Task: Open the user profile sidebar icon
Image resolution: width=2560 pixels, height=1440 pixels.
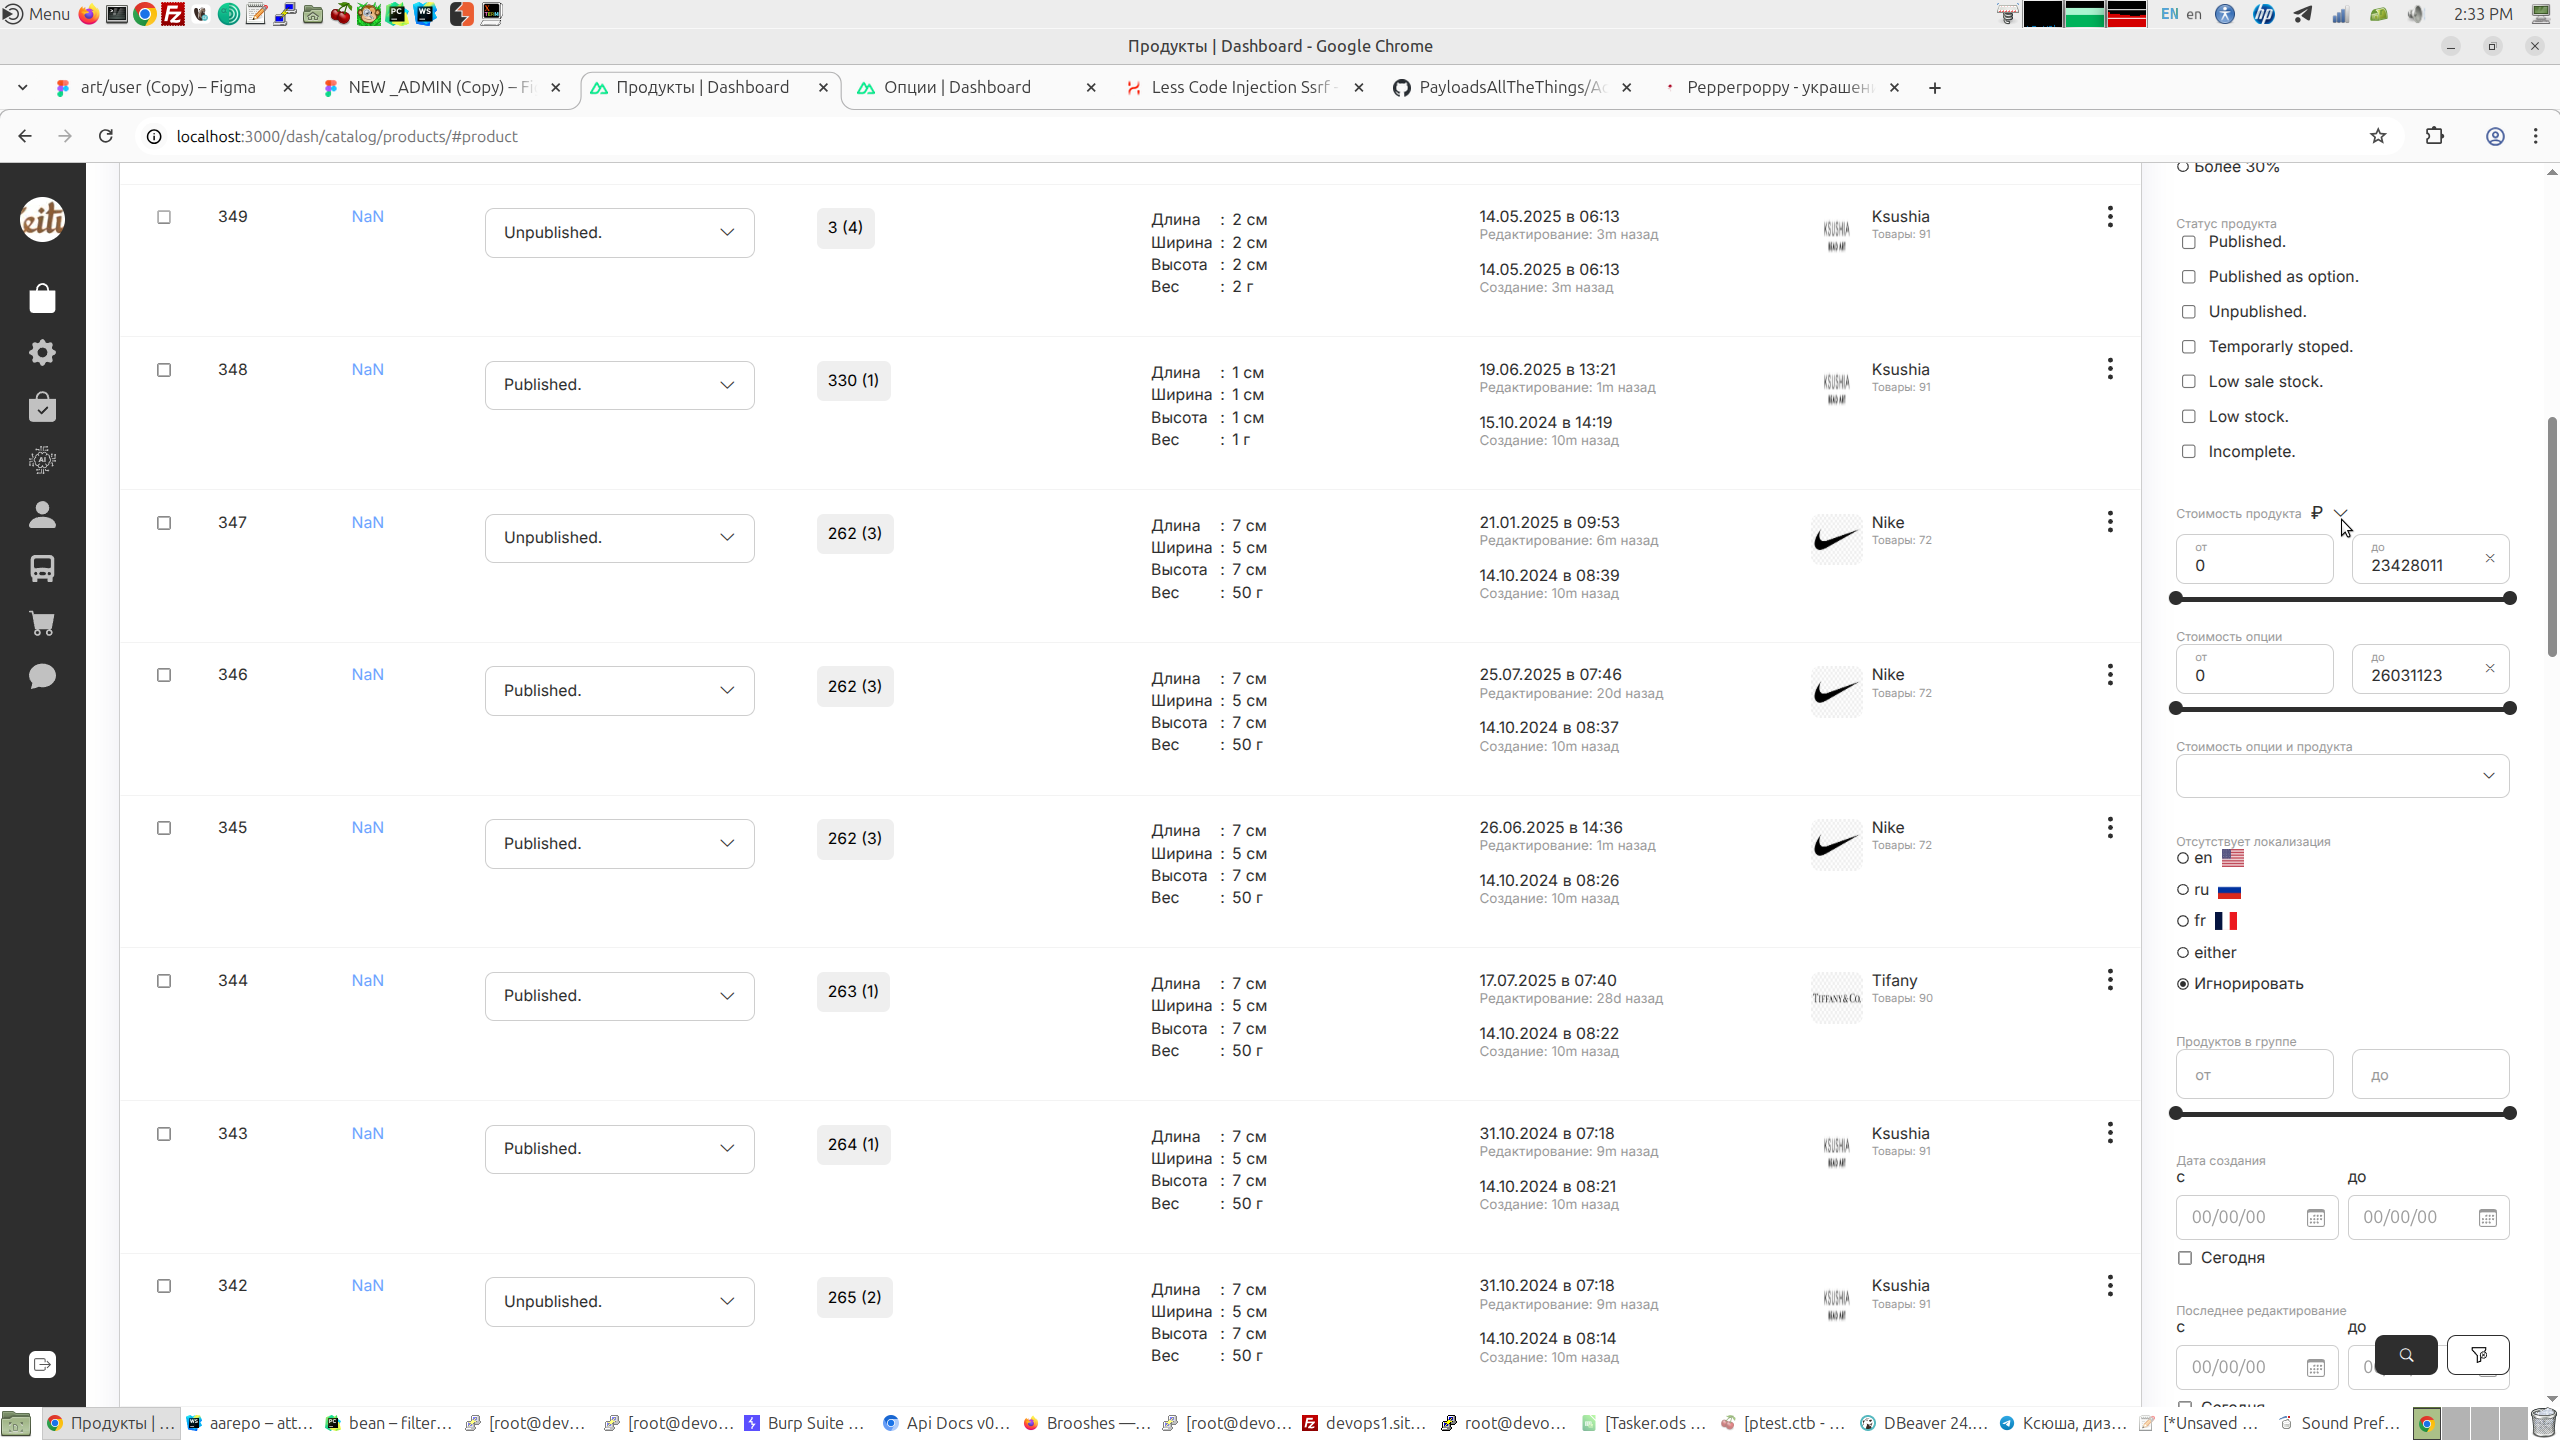Action: click(x=42, y=514)
